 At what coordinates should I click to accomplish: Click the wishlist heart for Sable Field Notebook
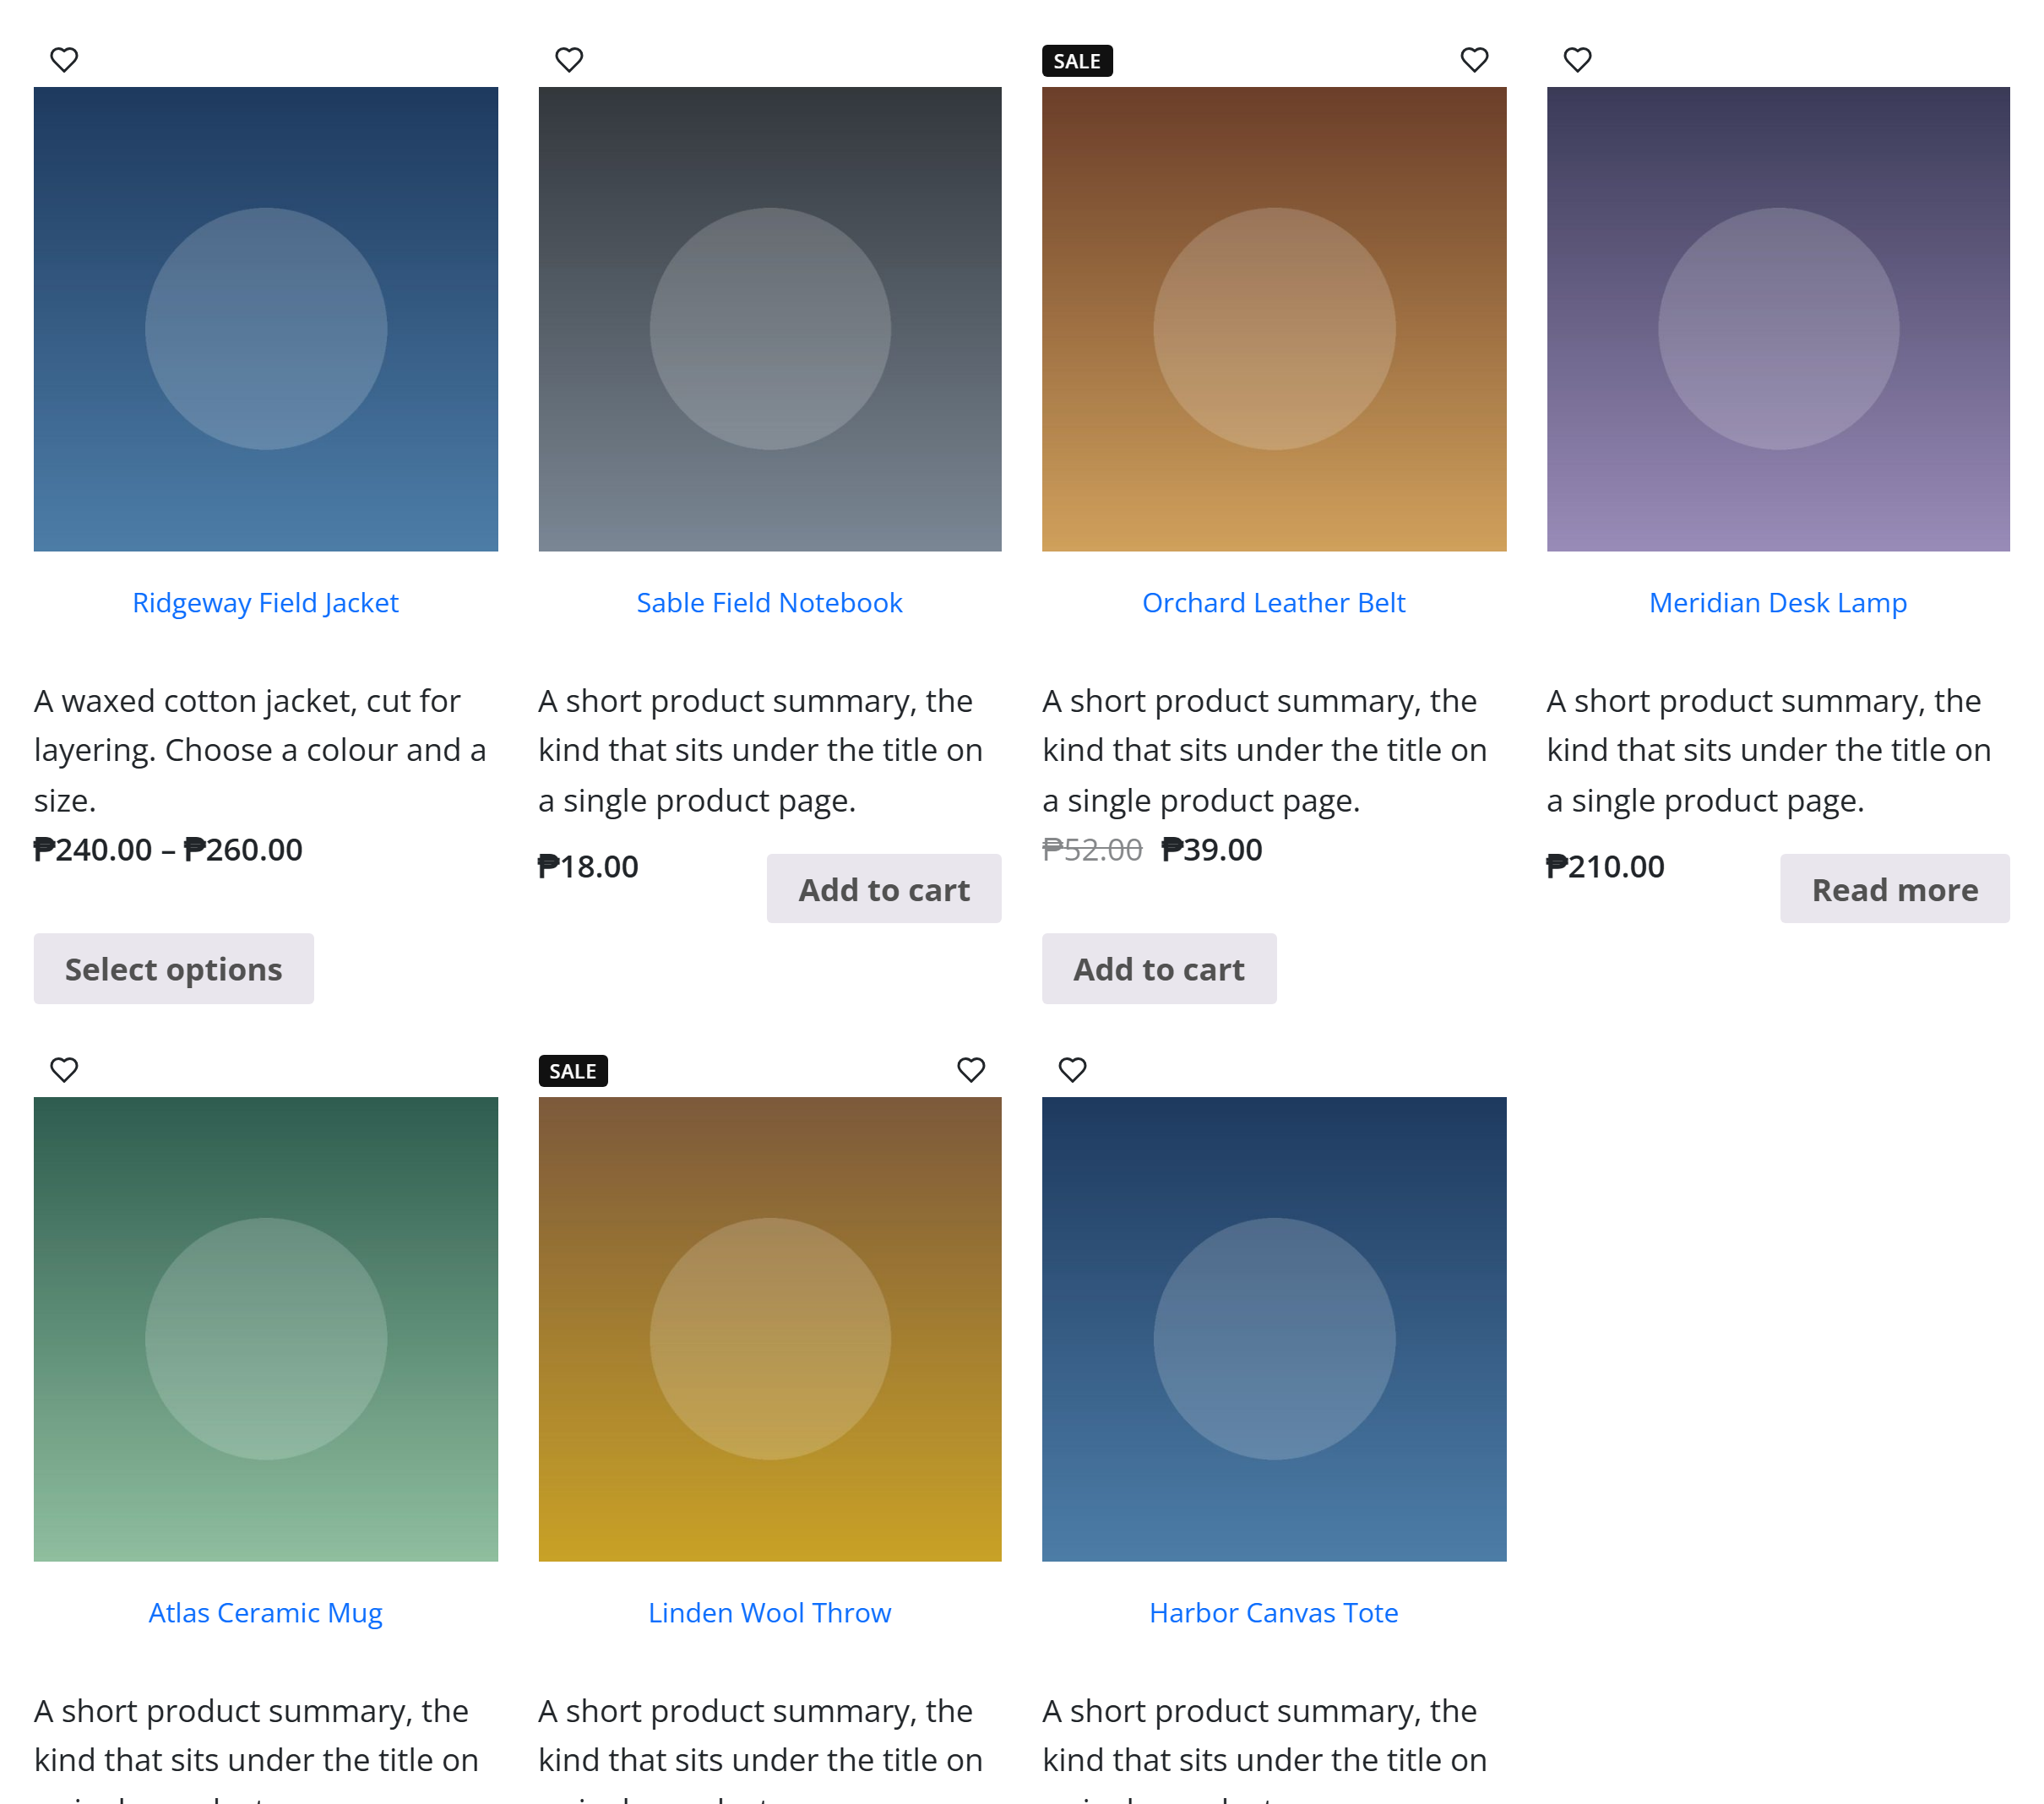[x=569, y=60]
